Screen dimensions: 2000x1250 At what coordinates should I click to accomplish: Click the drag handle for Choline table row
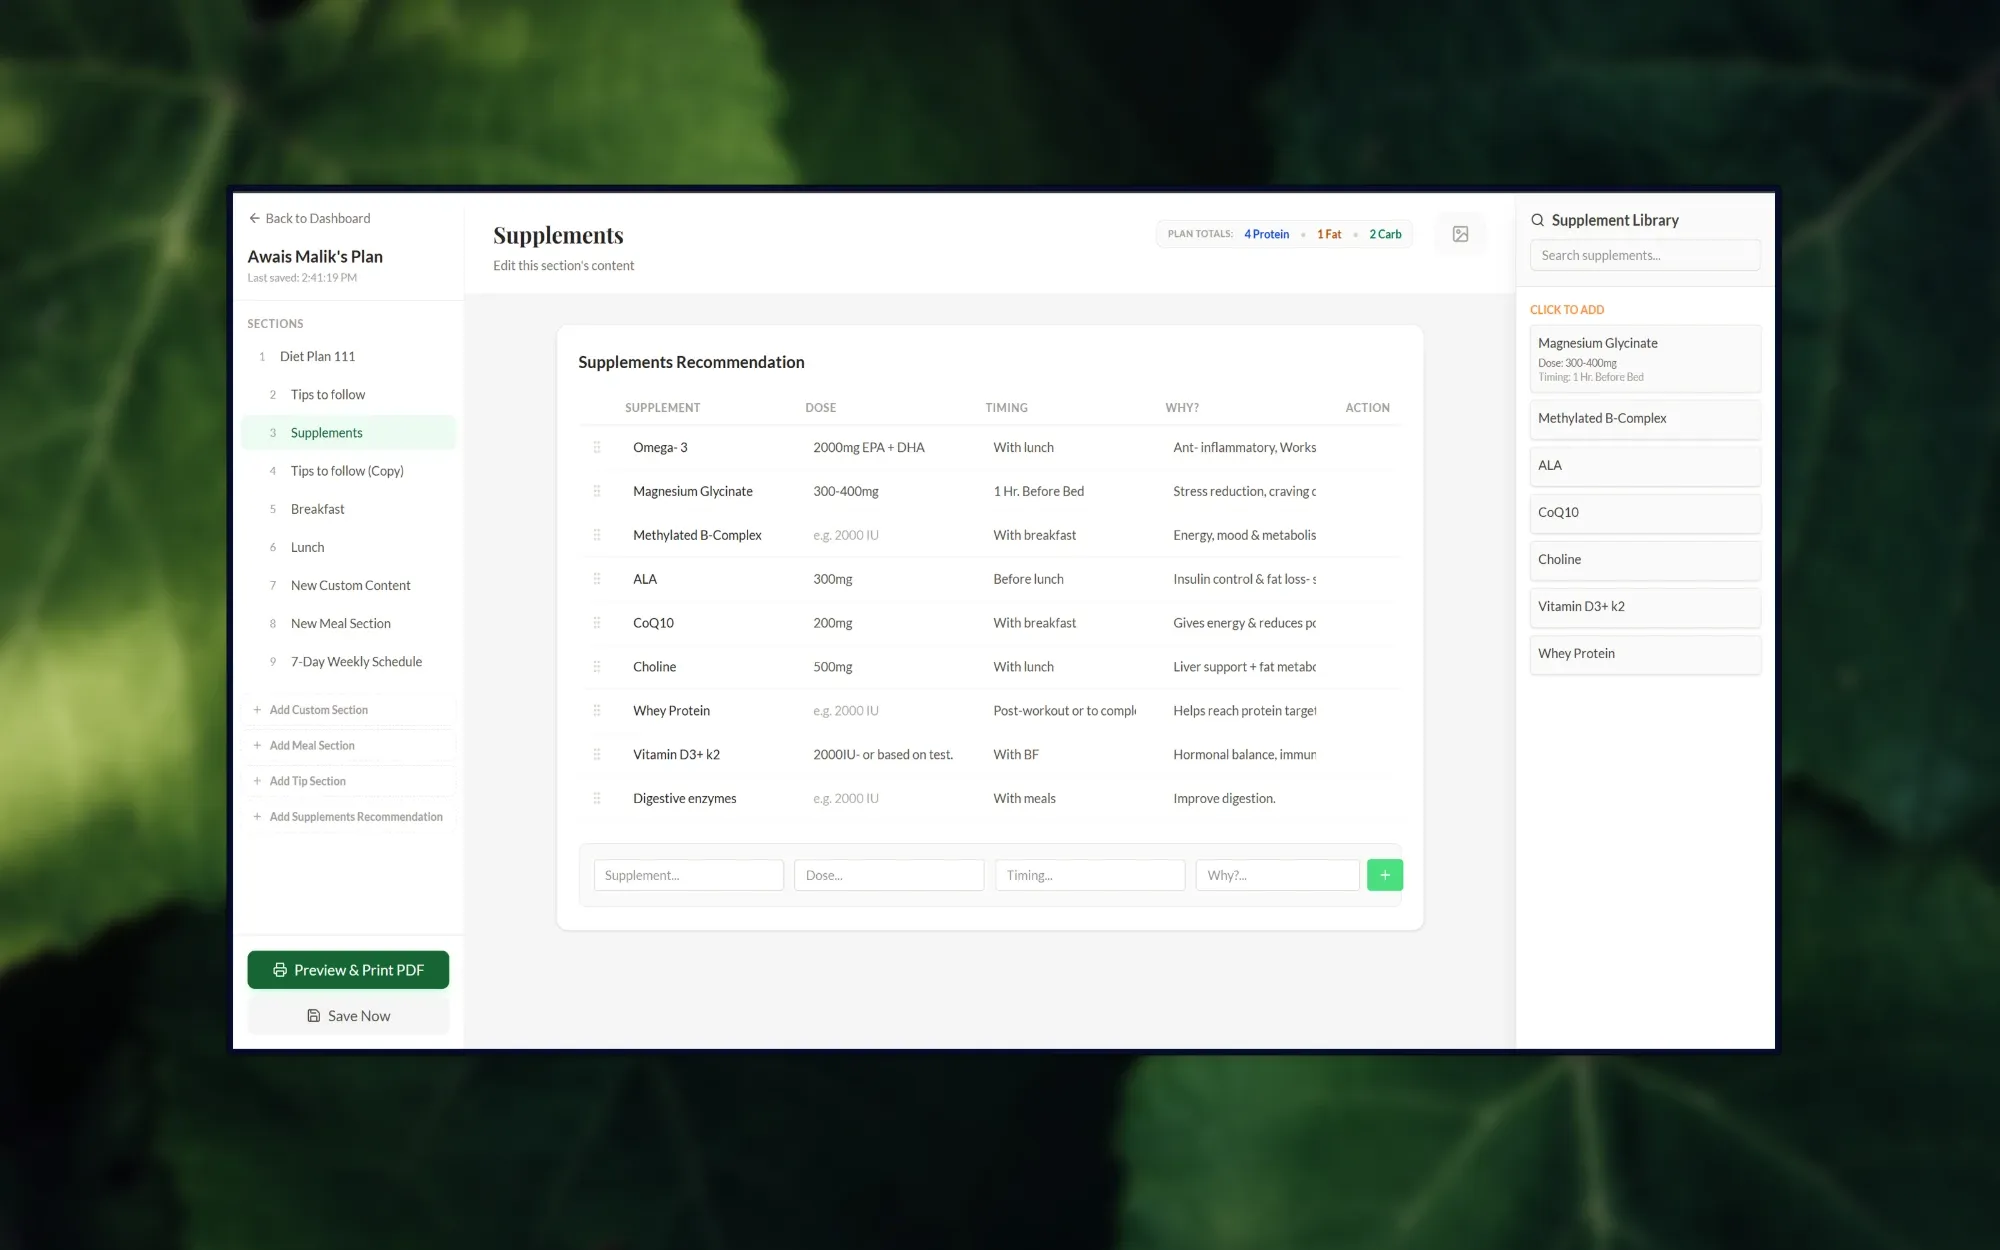597,667
